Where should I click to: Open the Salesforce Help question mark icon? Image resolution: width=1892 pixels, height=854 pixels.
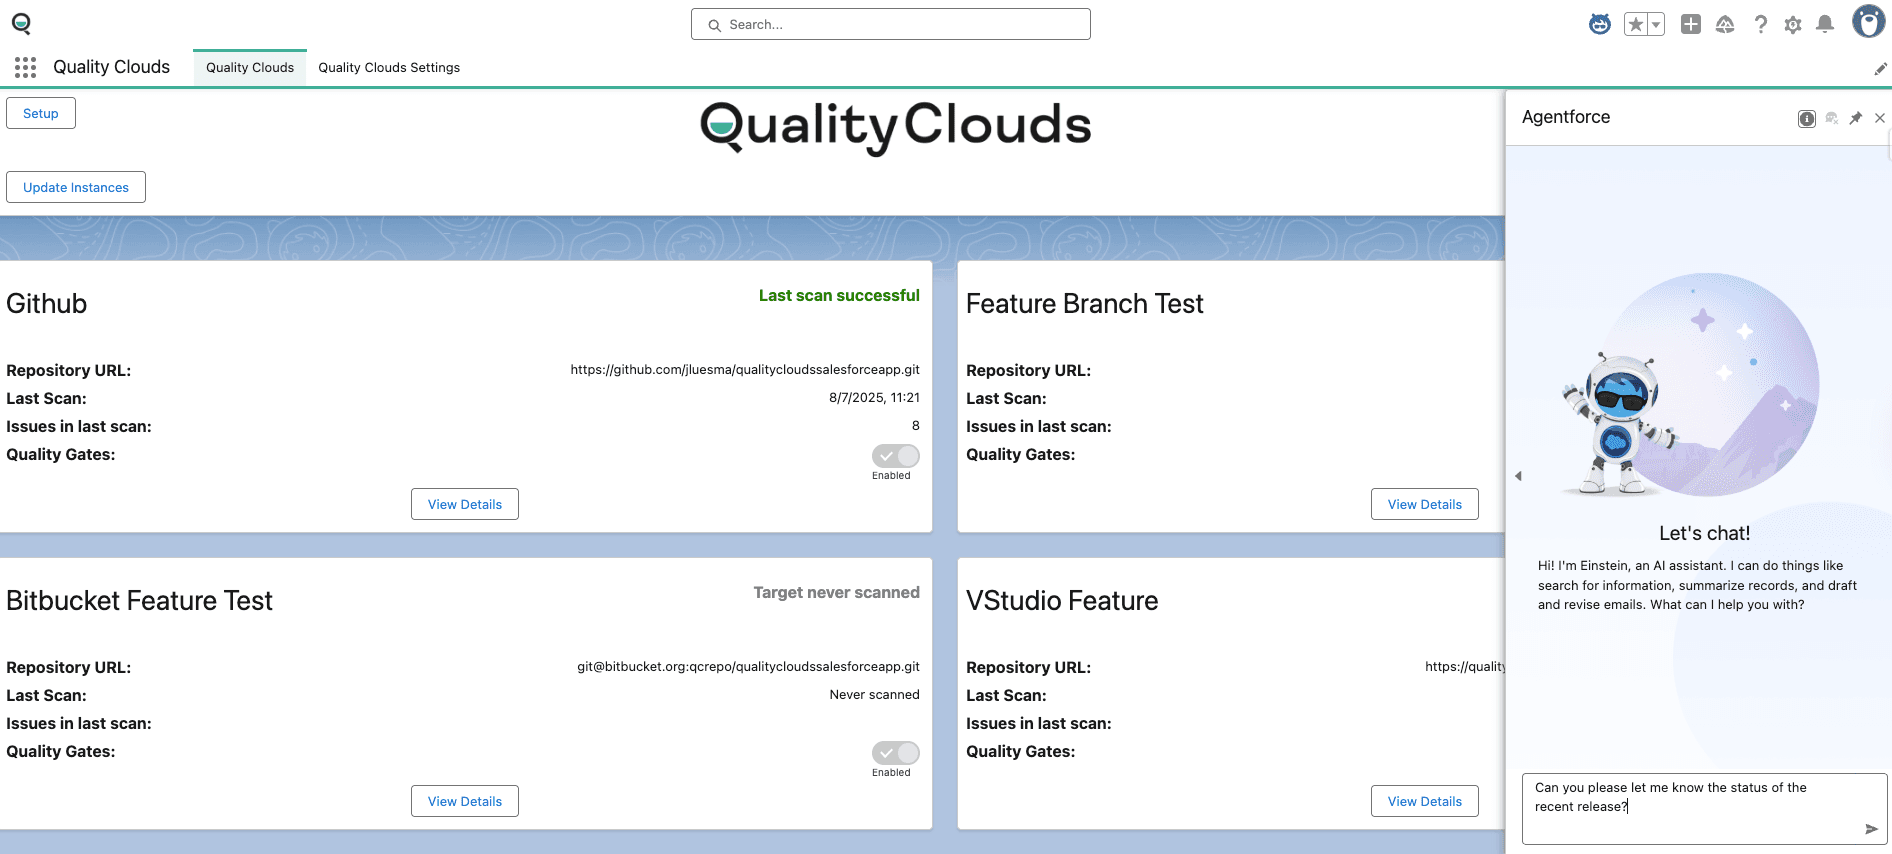coord(1760,24)
